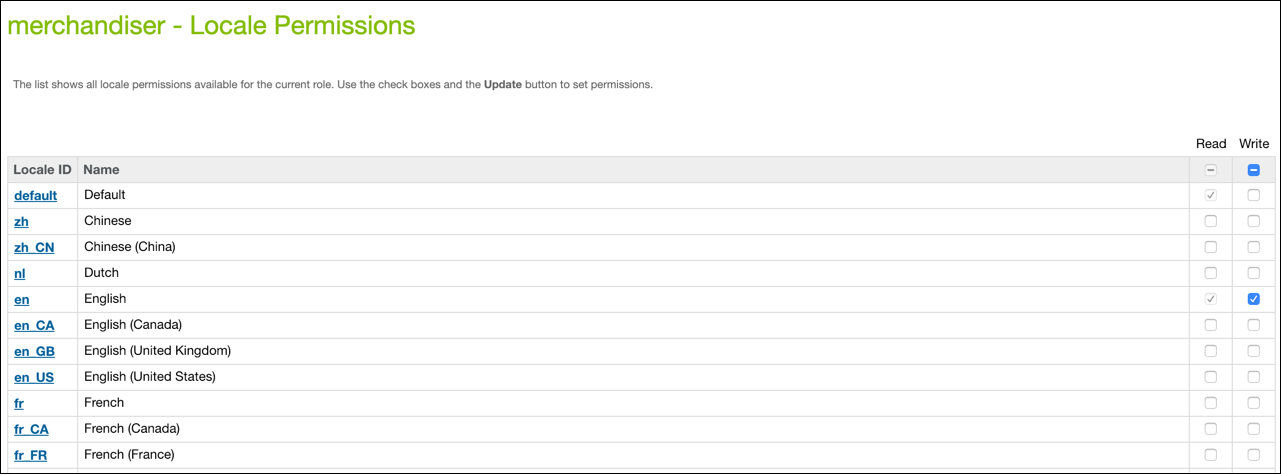Open the en locale link
The image size is (1281, 474).
point(22,299)
